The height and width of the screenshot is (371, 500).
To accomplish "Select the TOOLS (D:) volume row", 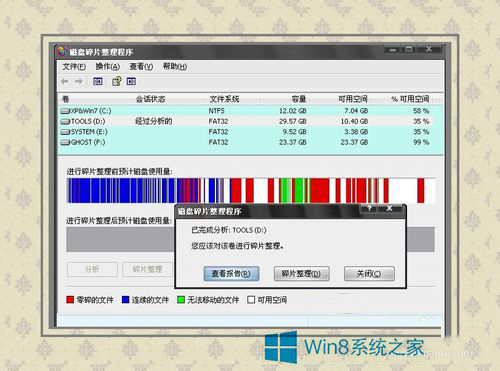I will [x=251, y=121].
